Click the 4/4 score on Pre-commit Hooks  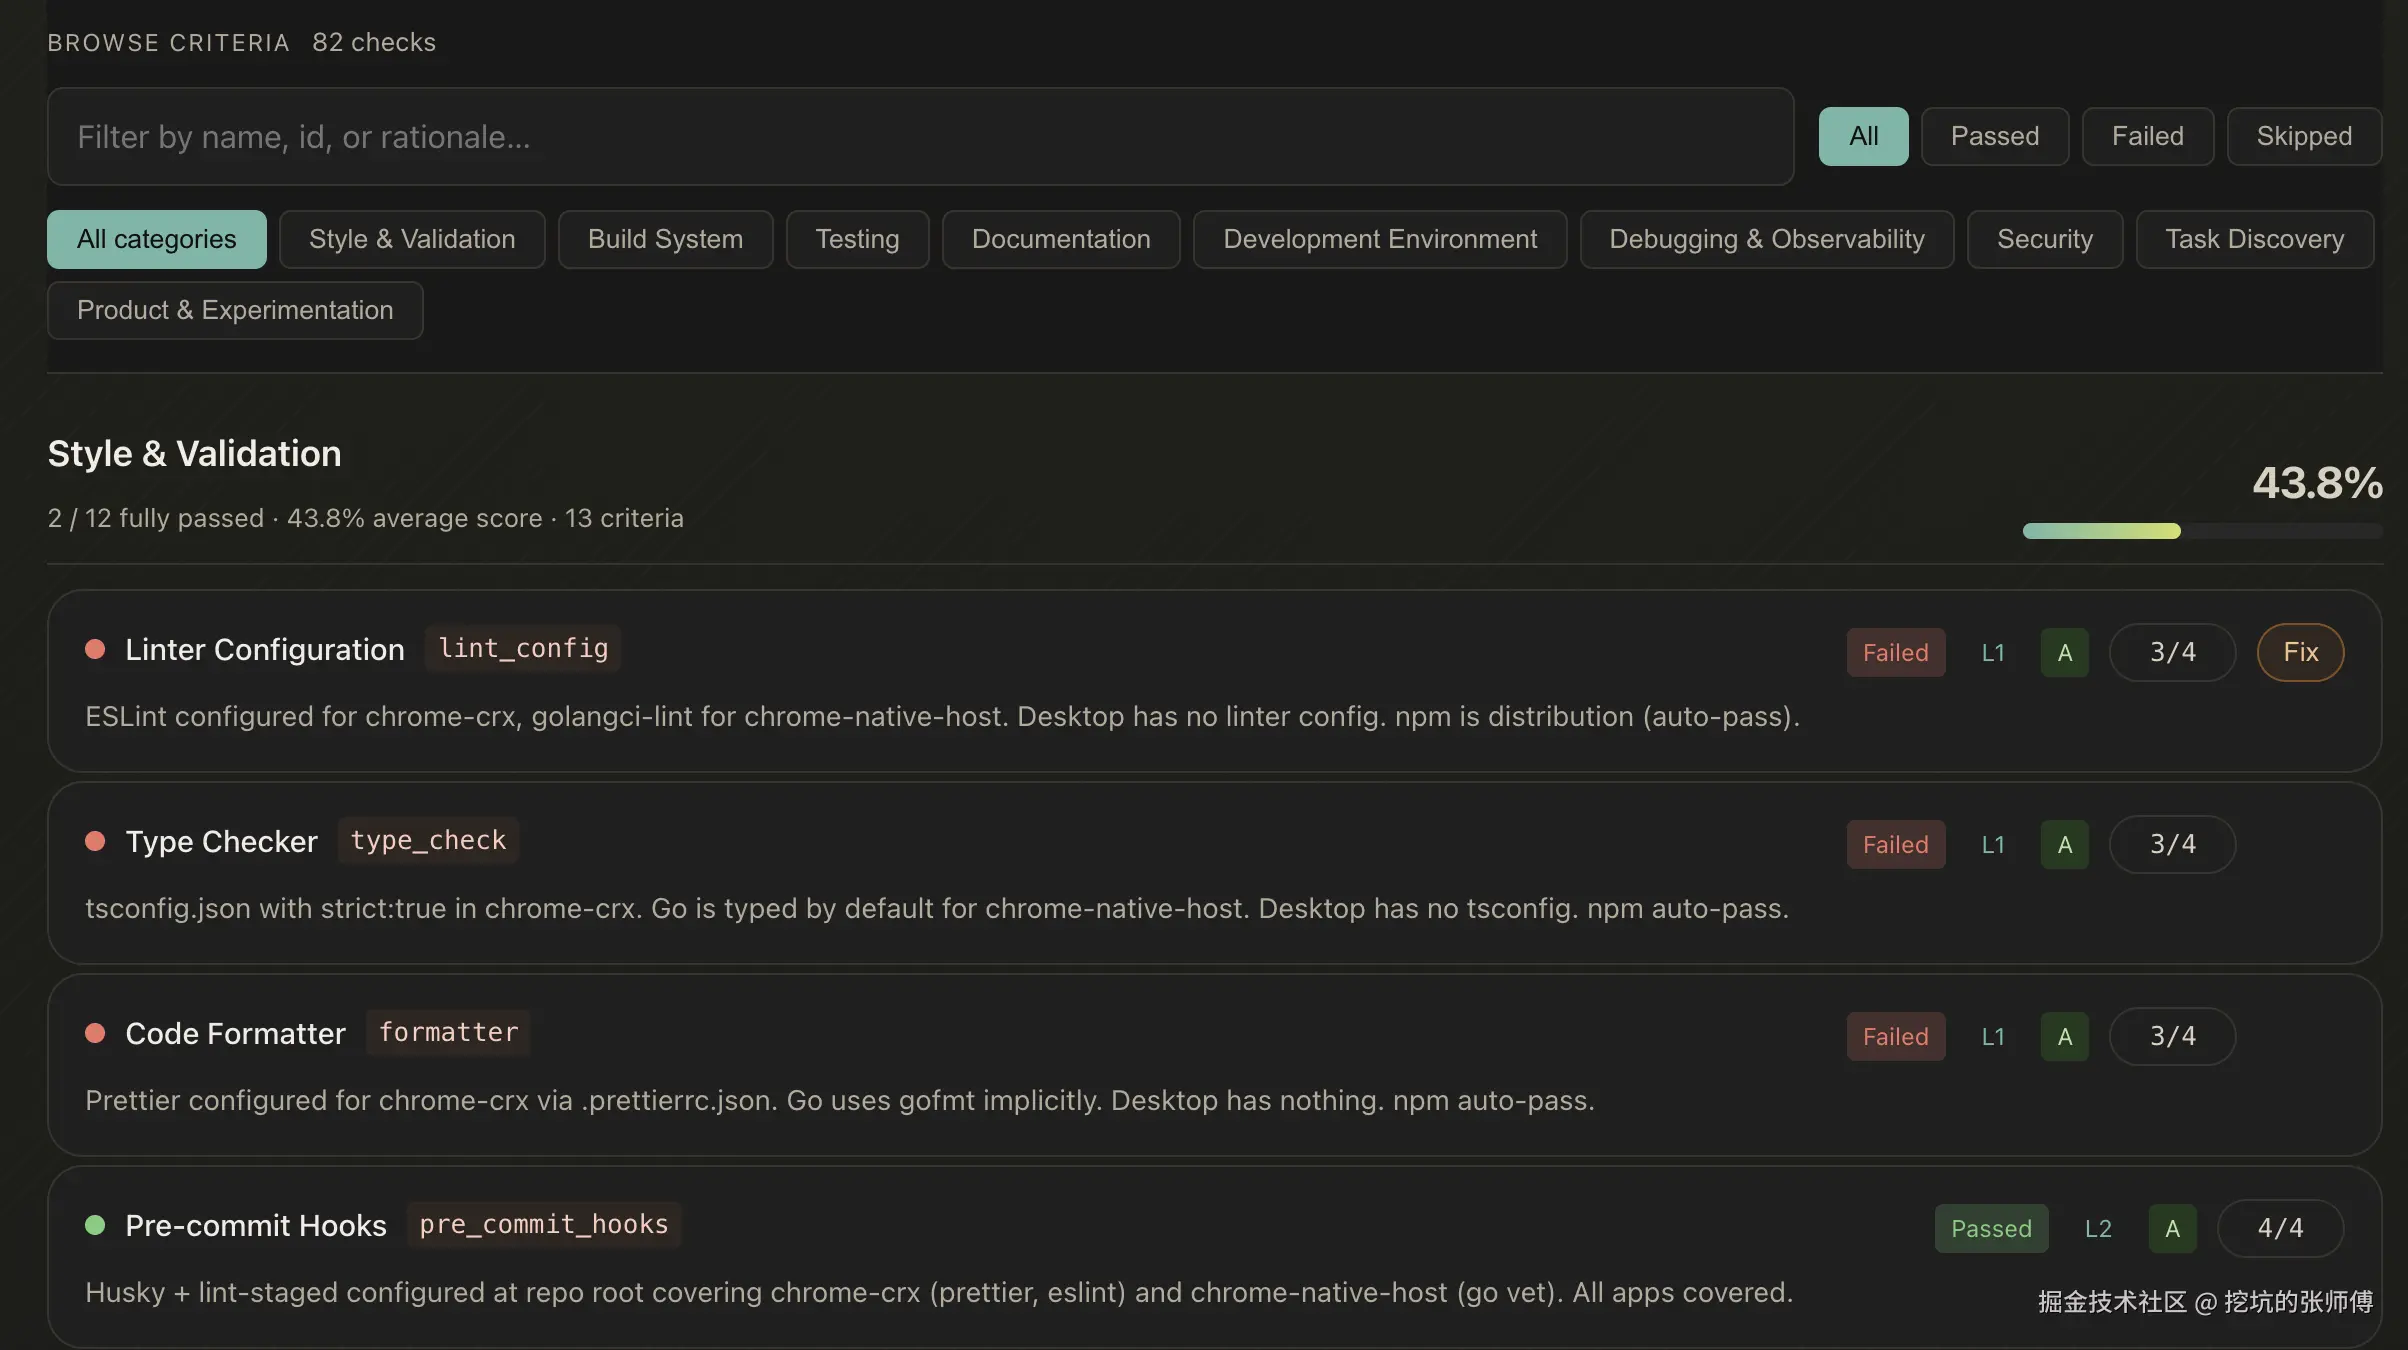[2280, 1228]
